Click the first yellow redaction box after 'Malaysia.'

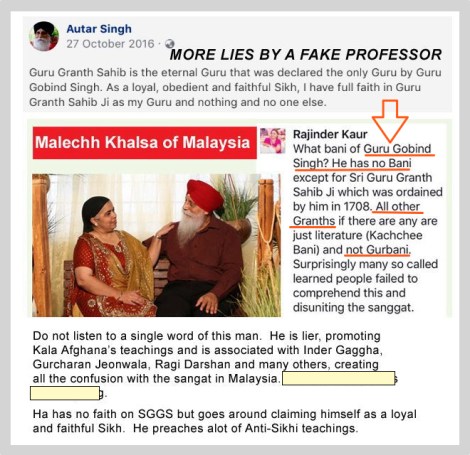[339, 378]
